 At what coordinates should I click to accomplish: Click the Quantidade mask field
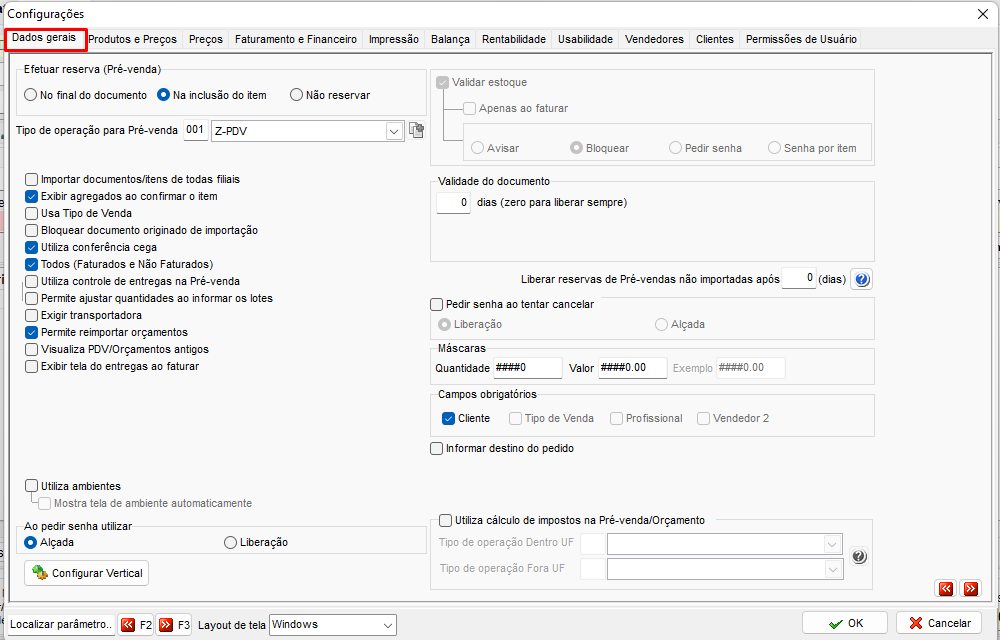pos(528,368)
